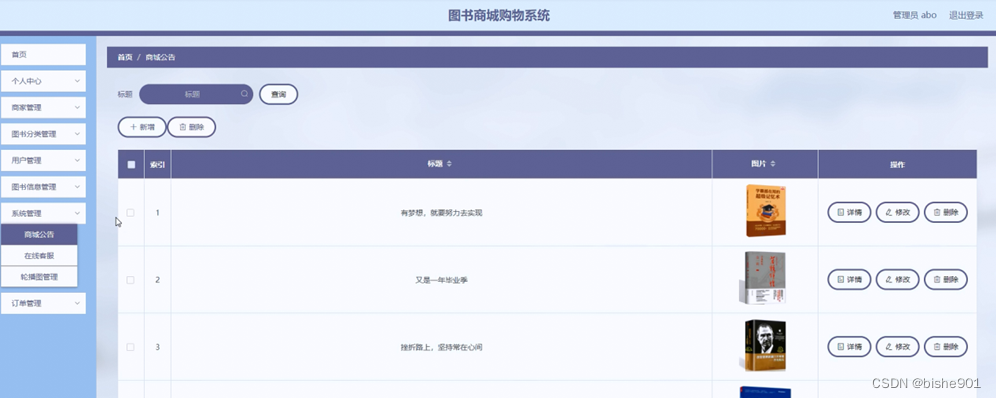
Task: Sort by 标题 column arrows
Action: tap(449, 164)
